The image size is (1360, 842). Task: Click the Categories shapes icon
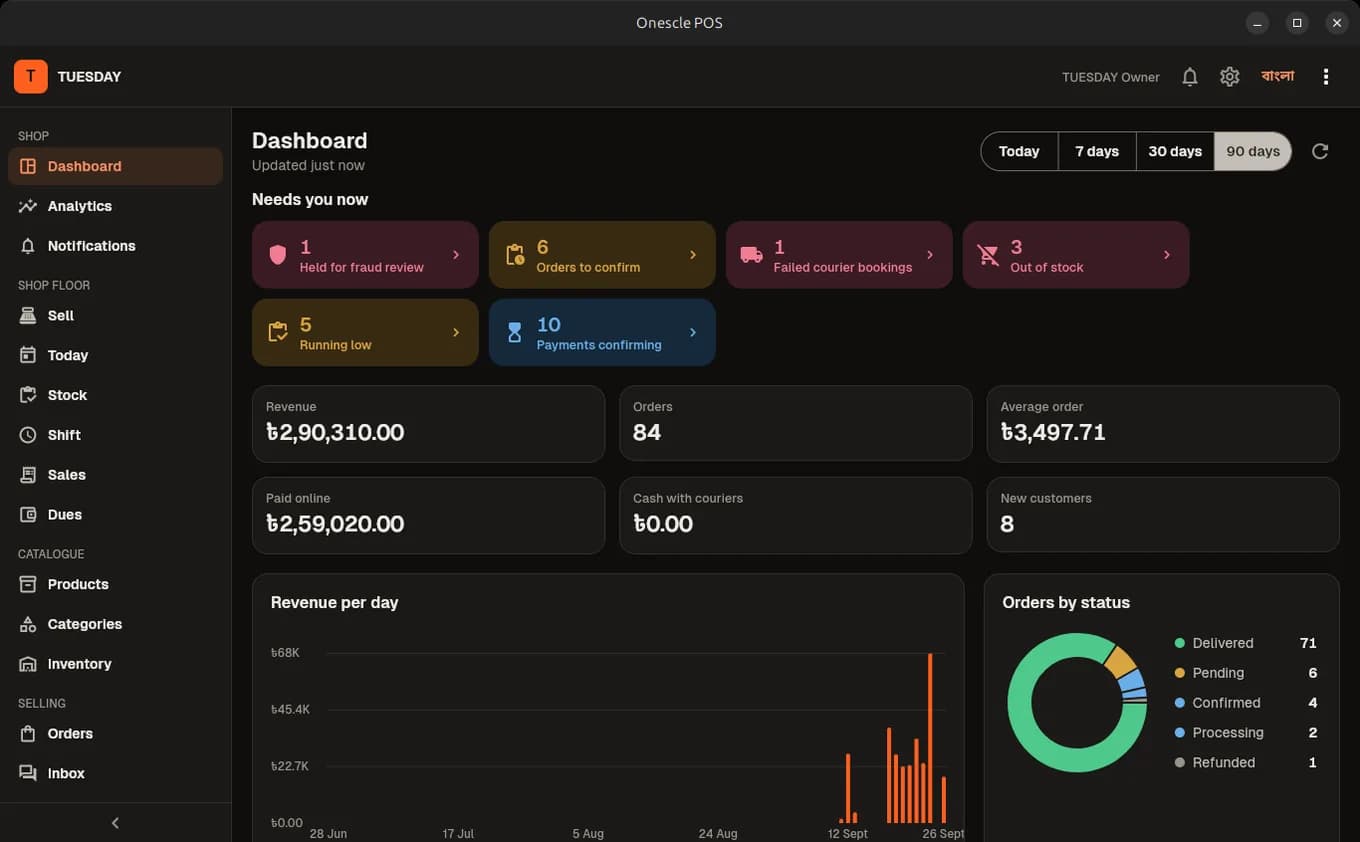[x=28, y=624]
